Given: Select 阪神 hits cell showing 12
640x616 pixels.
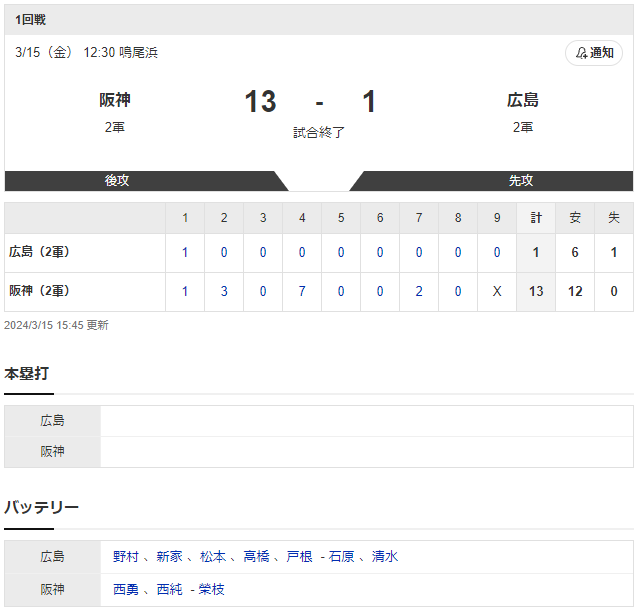Looking at the screenshot, I should click(577, 292).
